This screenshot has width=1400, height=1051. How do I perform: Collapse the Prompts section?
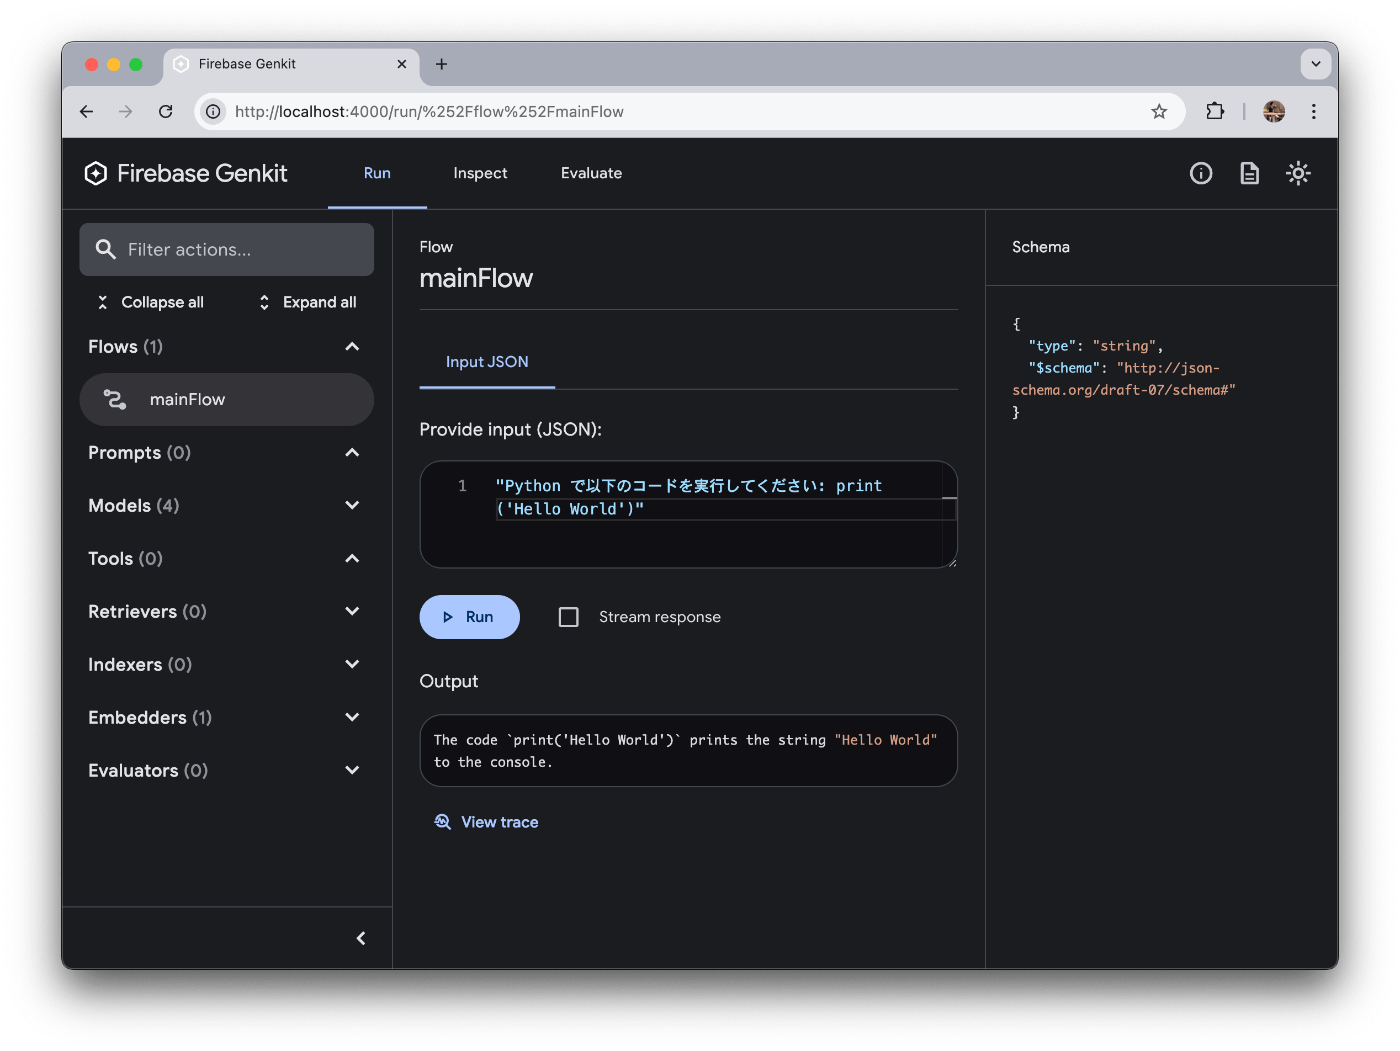(x=352, y=453)
